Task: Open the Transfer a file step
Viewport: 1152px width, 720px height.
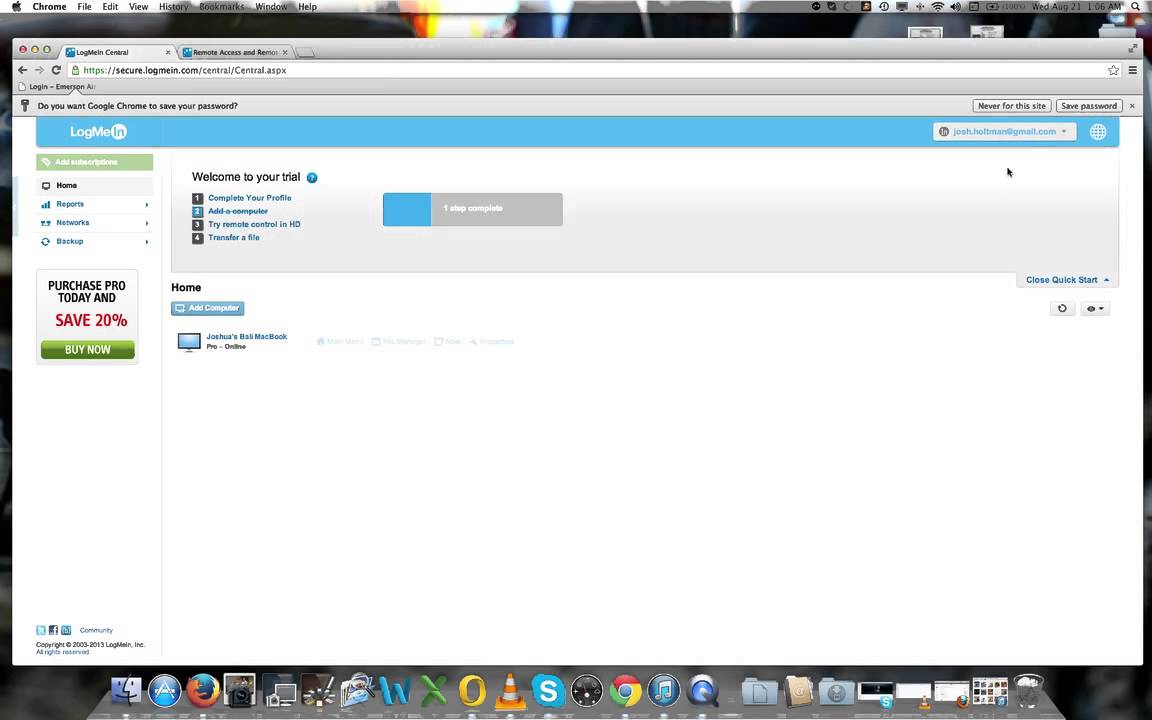Action: (x=233, y=237)
